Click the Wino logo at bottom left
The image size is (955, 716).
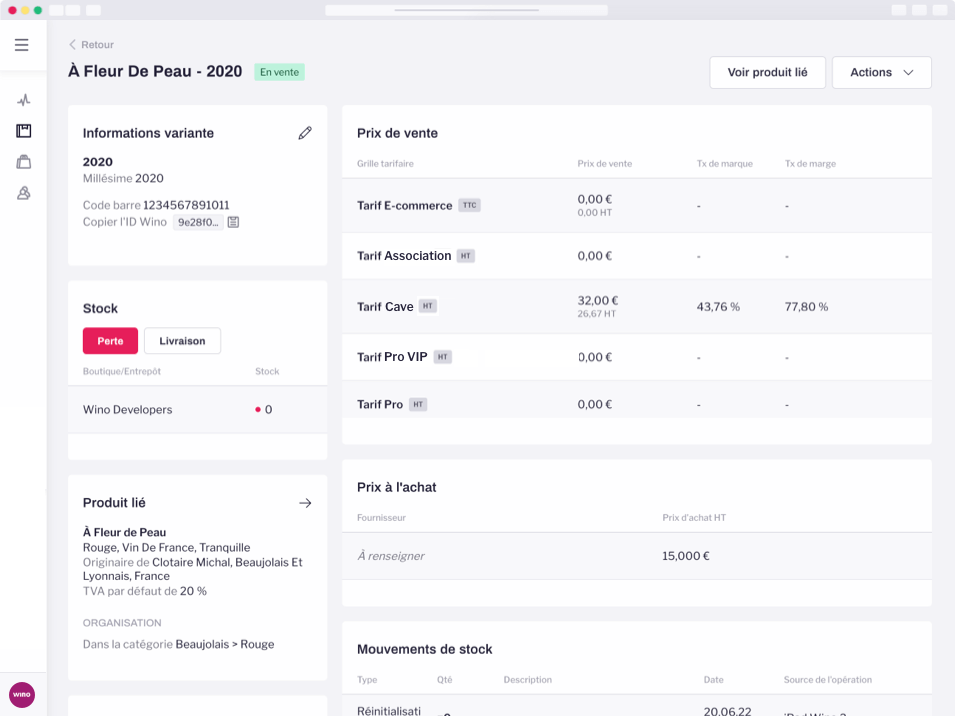(x=22, y=695)
